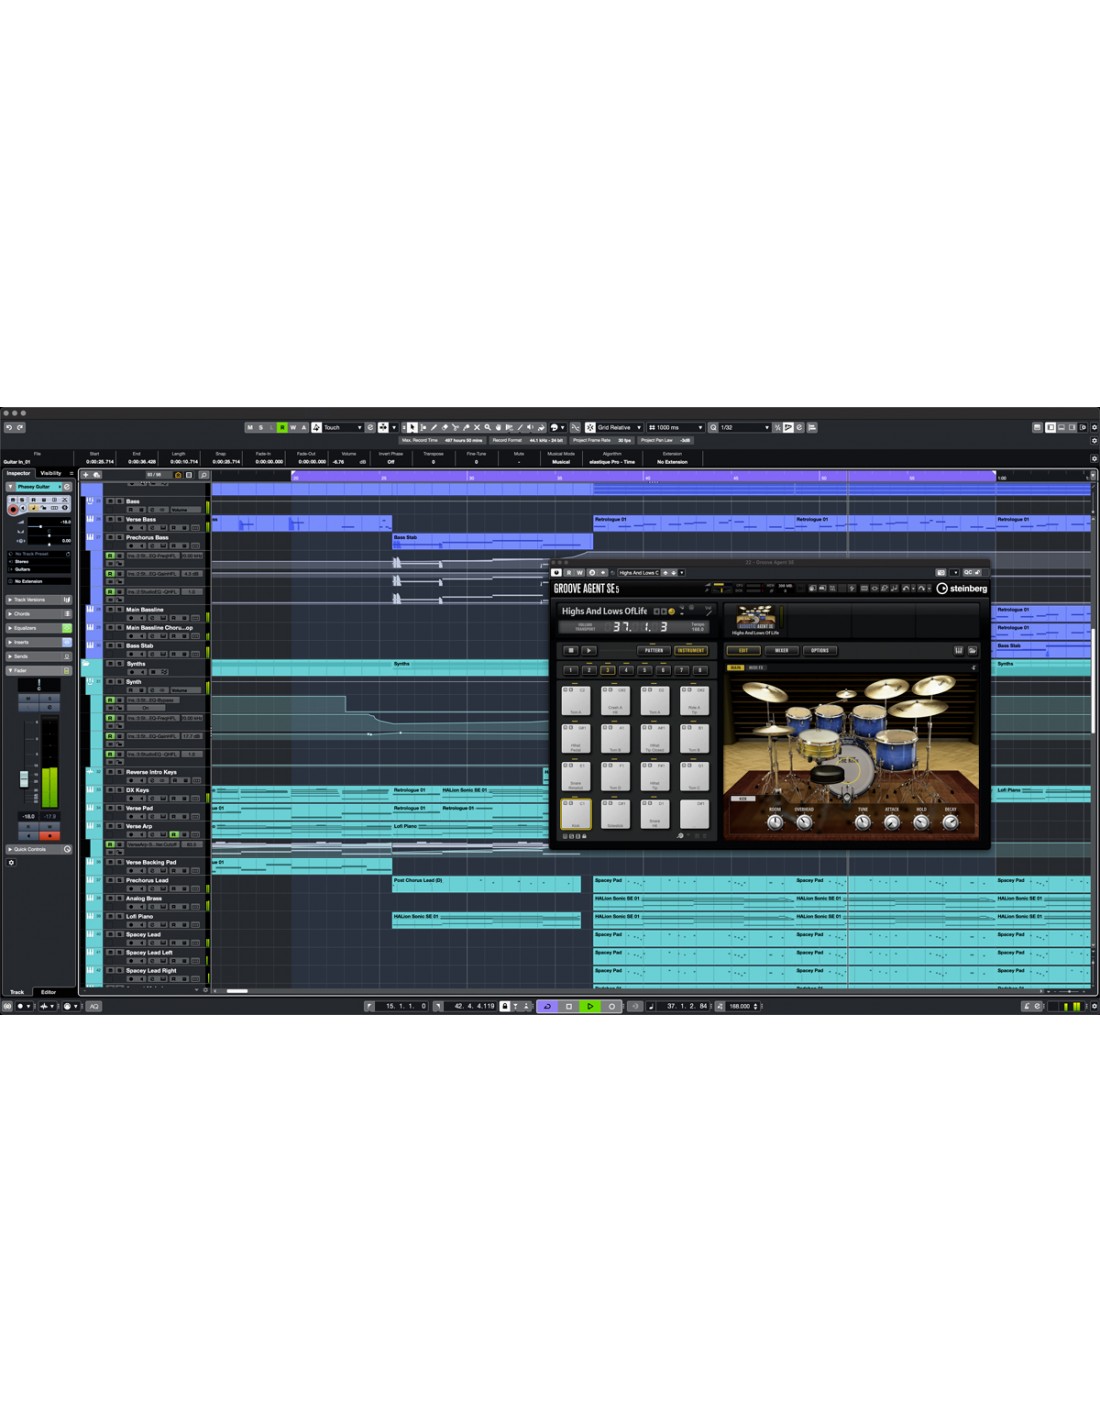
Task: Click the MIXER button in Groove Agent
Action: pyautogui.click(x=781, y=650)
